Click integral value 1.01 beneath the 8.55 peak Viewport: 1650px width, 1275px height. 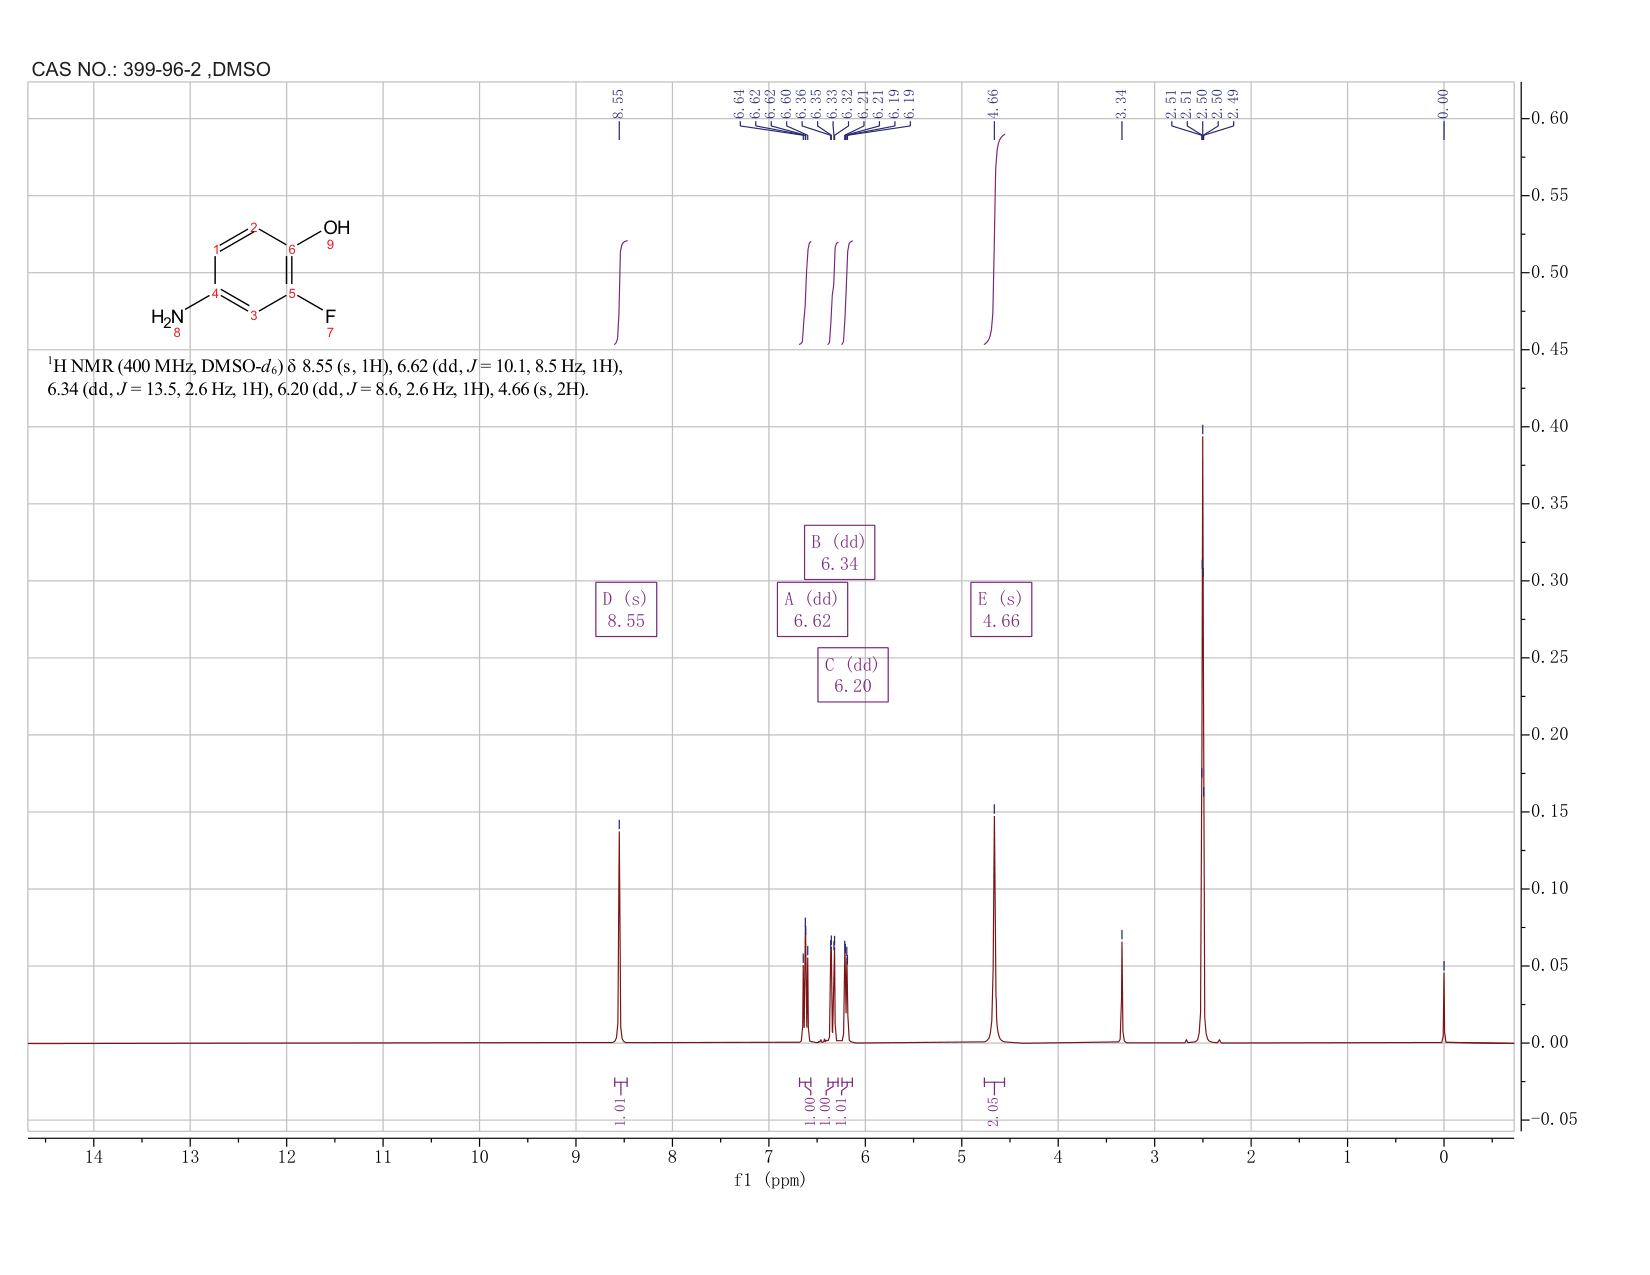pyautogui.click(x=620, y=1110)
